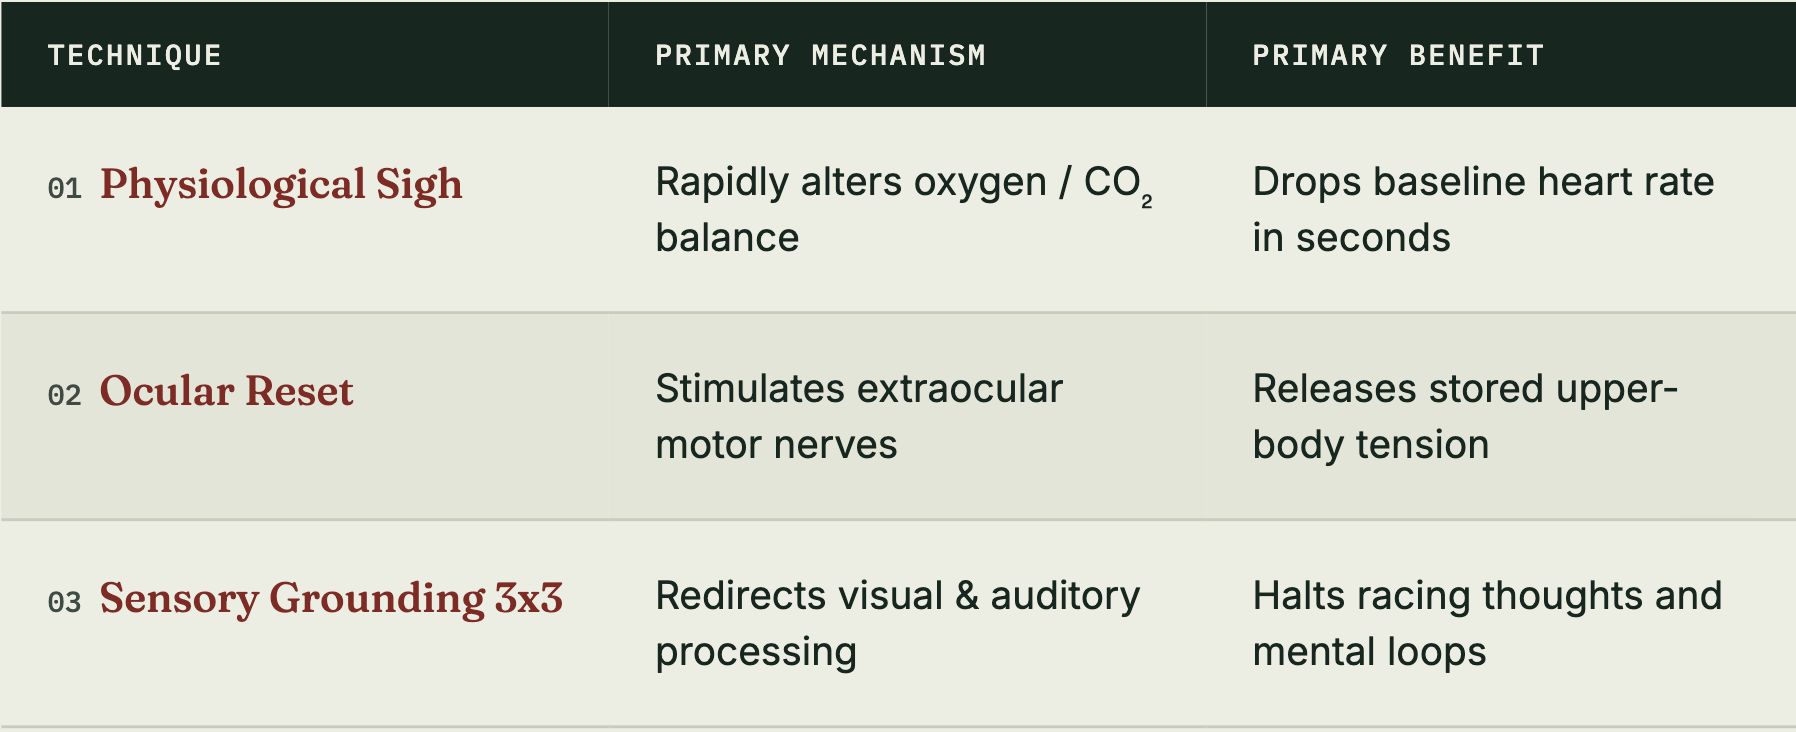This screenshot has height=732, width=1796.
Task: Select the 'Rapidly alters oxygen / CO2 balance' cell
Action: [x=904, y=210]
